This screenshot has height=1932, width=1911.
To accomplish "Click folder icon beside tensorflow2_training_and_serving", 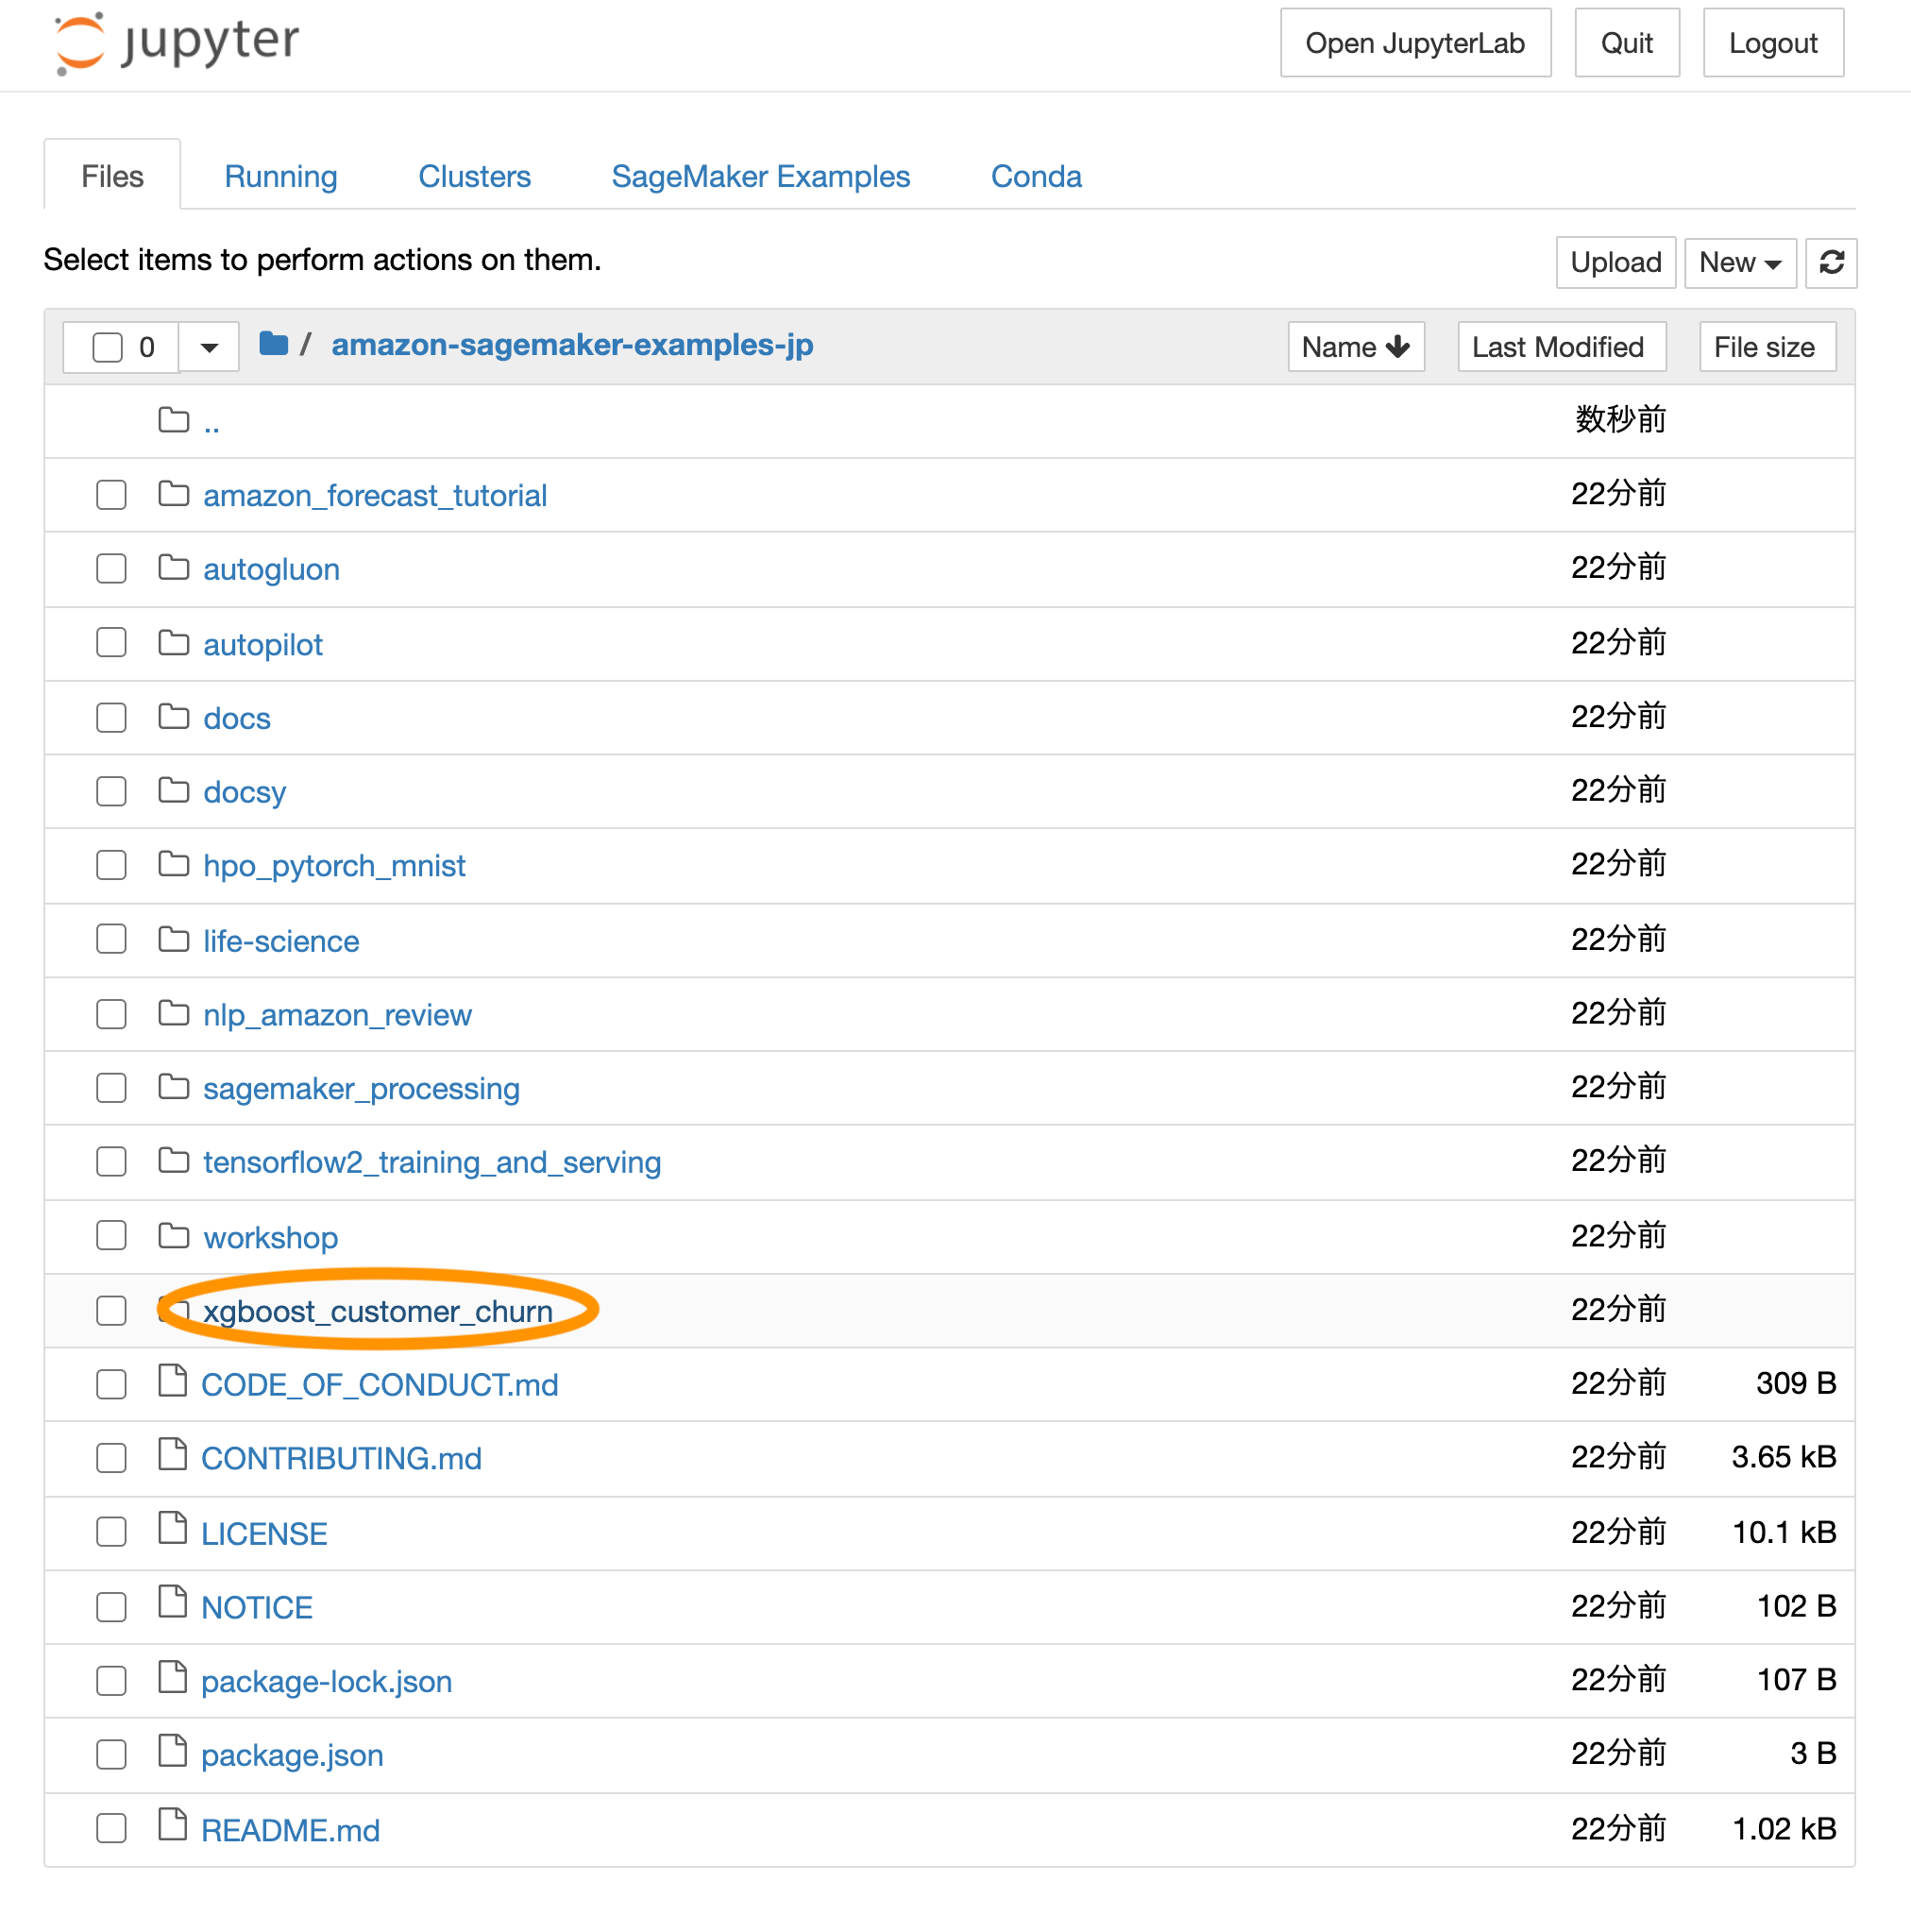I will (174, 1161).
